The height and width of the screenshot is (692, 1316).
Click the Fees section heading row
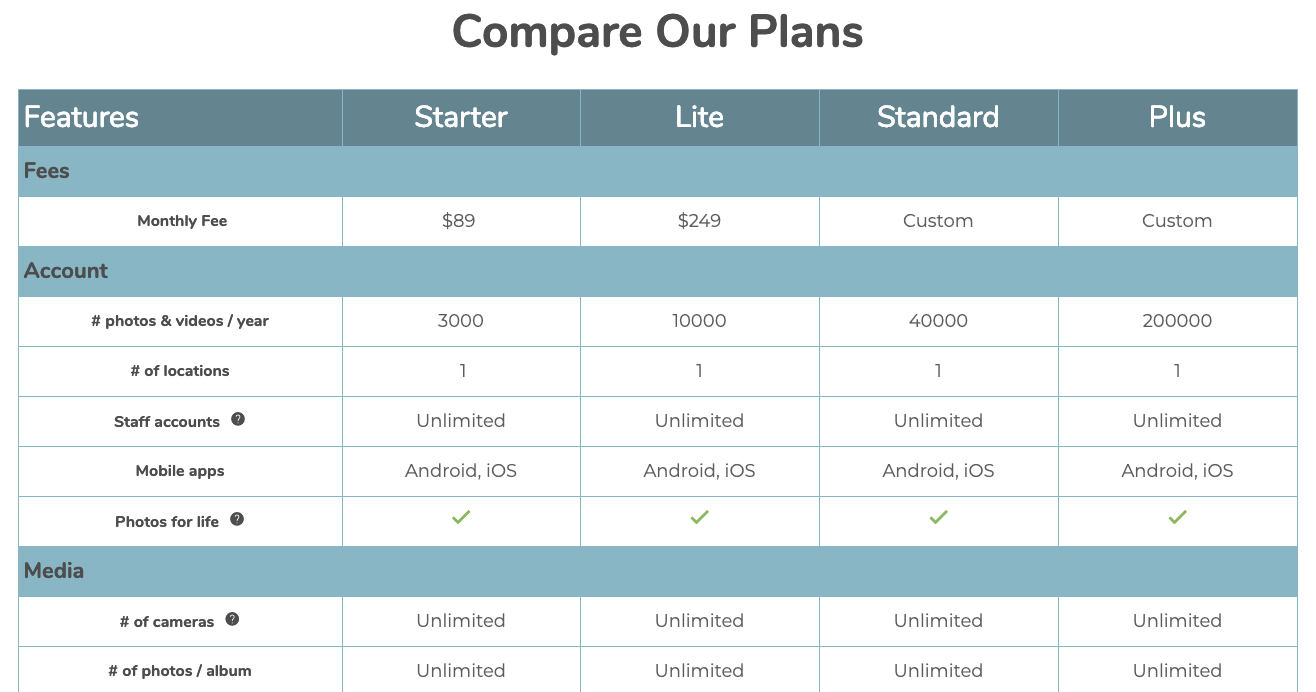[658, 171]
